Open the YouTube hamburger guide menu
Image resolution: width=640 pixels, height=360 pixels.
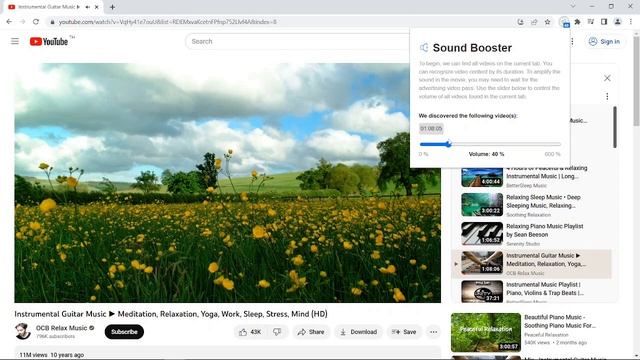pyautogui.click(x=15, y=41)
